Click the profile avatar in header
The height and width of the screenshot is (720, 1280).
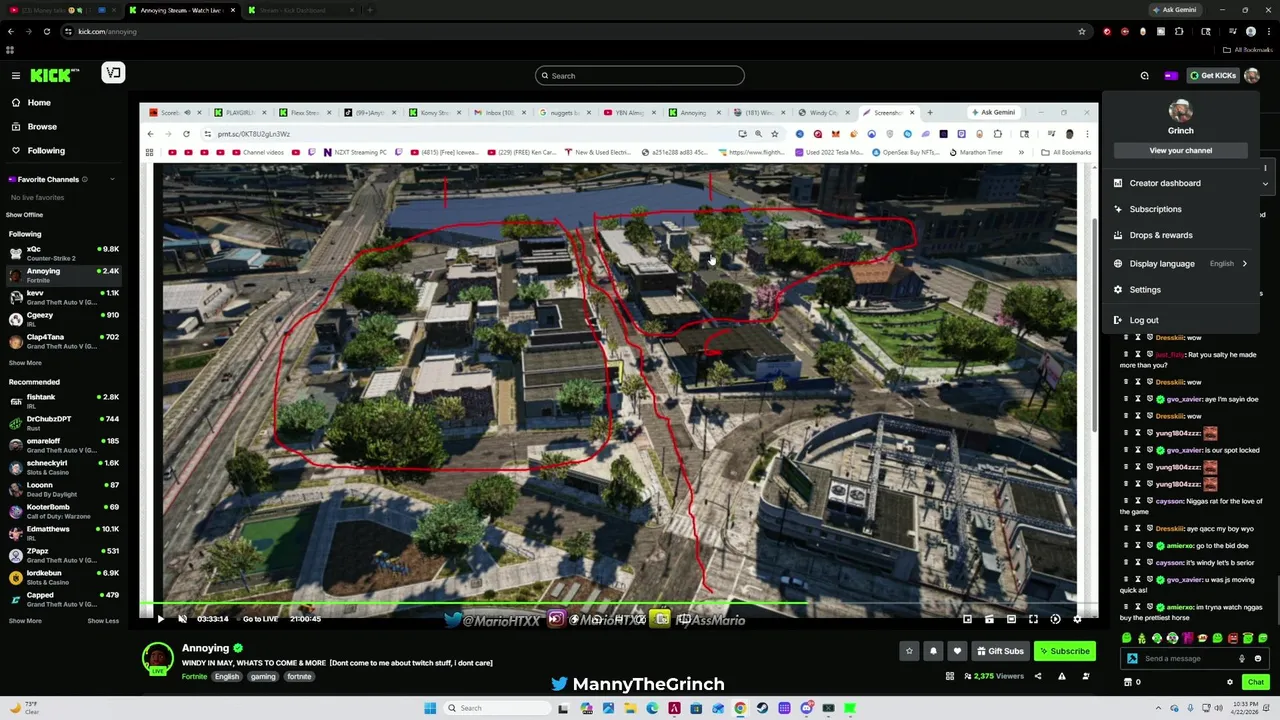tap(1252, 76)
